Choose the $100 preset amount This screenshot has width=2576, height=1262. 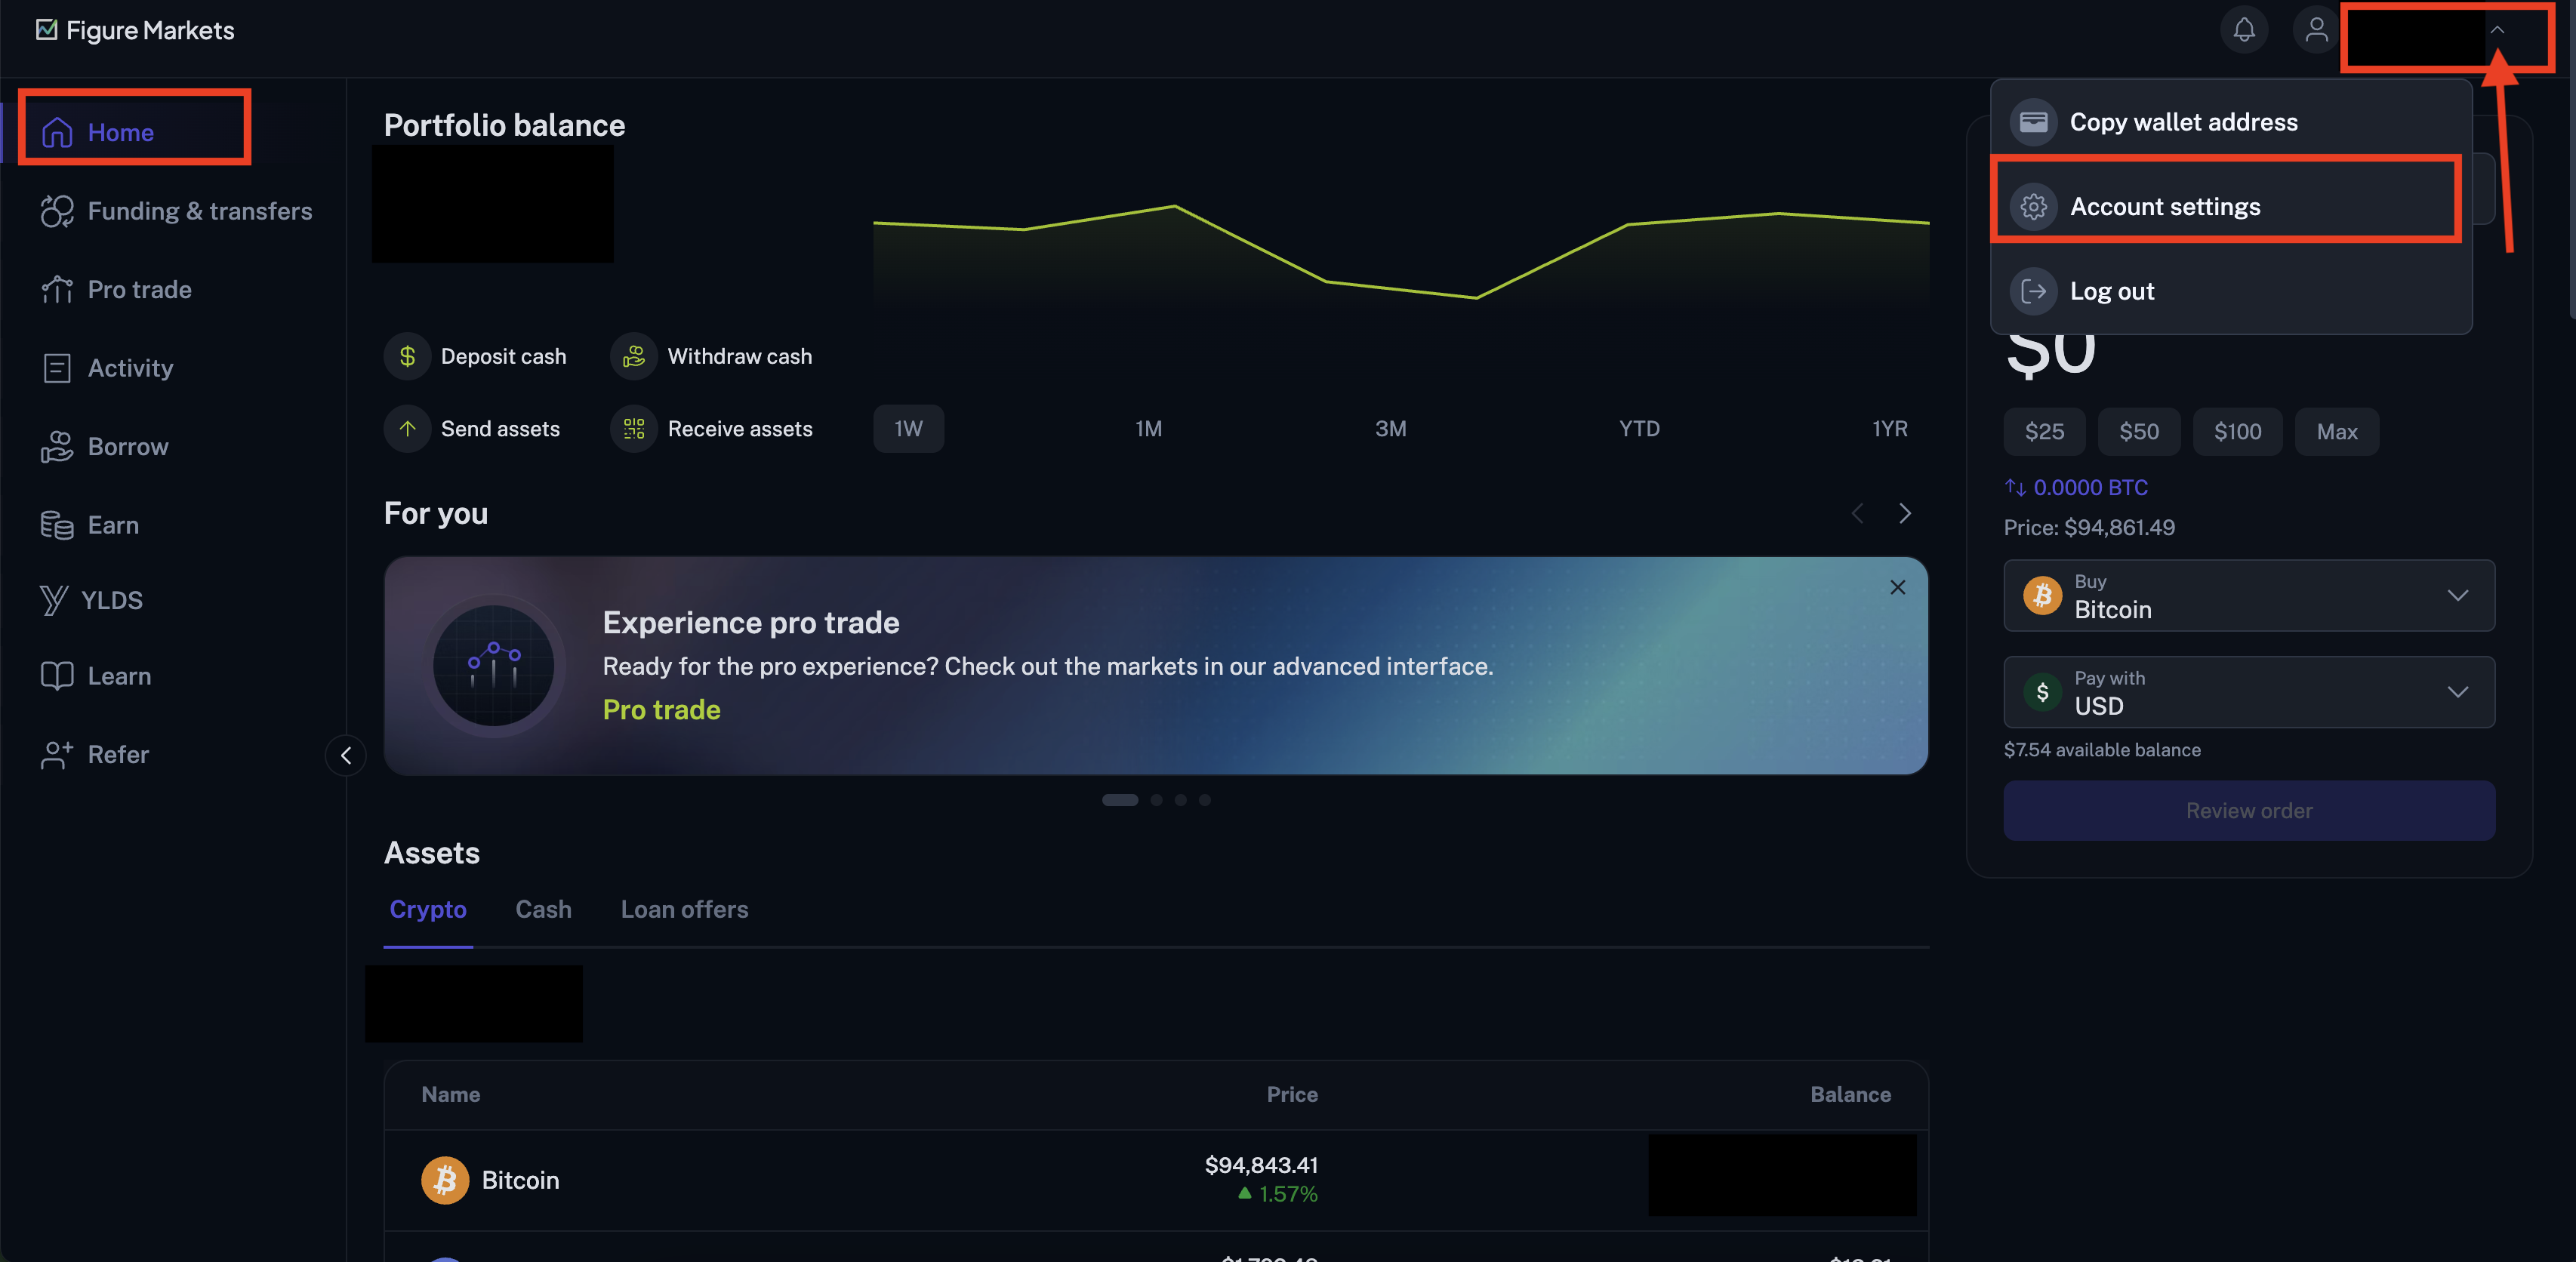[x=2237, y=432]
